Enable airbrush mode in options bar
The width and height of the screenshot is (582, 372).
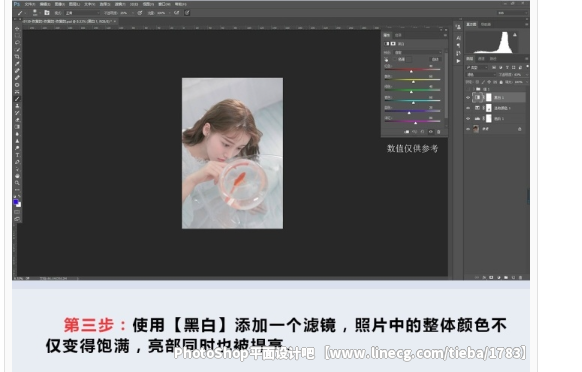pyautogui.click(x=176, y=13)
